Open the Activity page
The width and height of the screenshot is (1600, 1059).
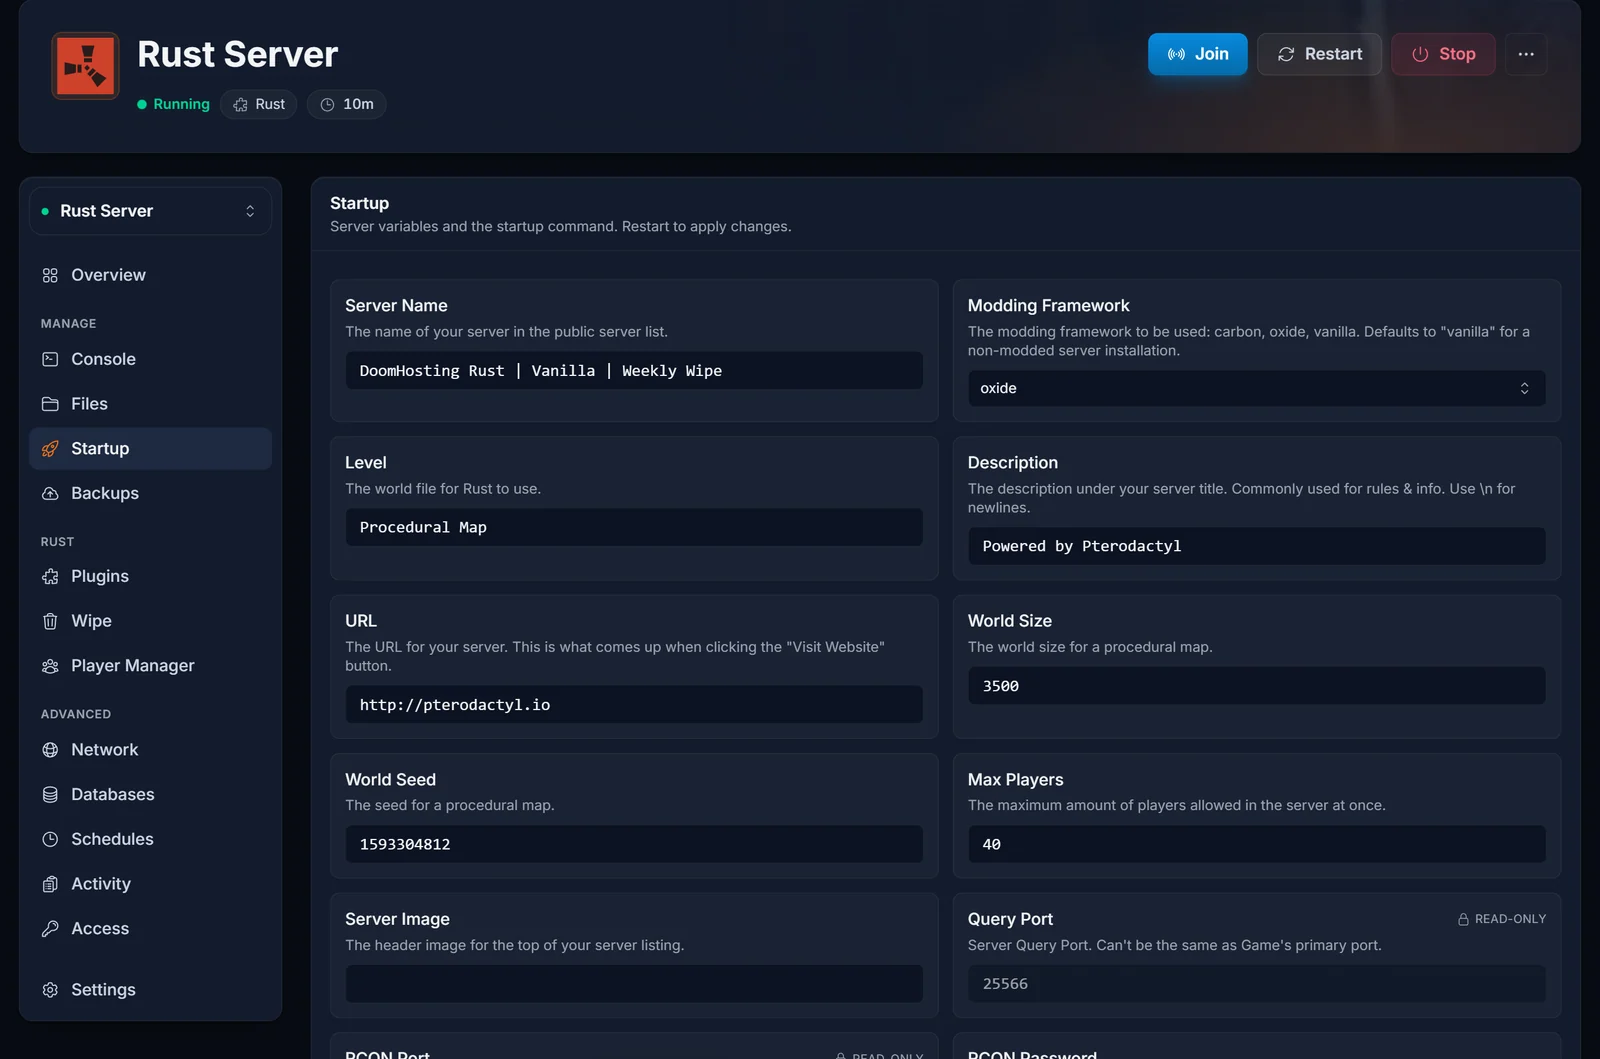[150, 884]
